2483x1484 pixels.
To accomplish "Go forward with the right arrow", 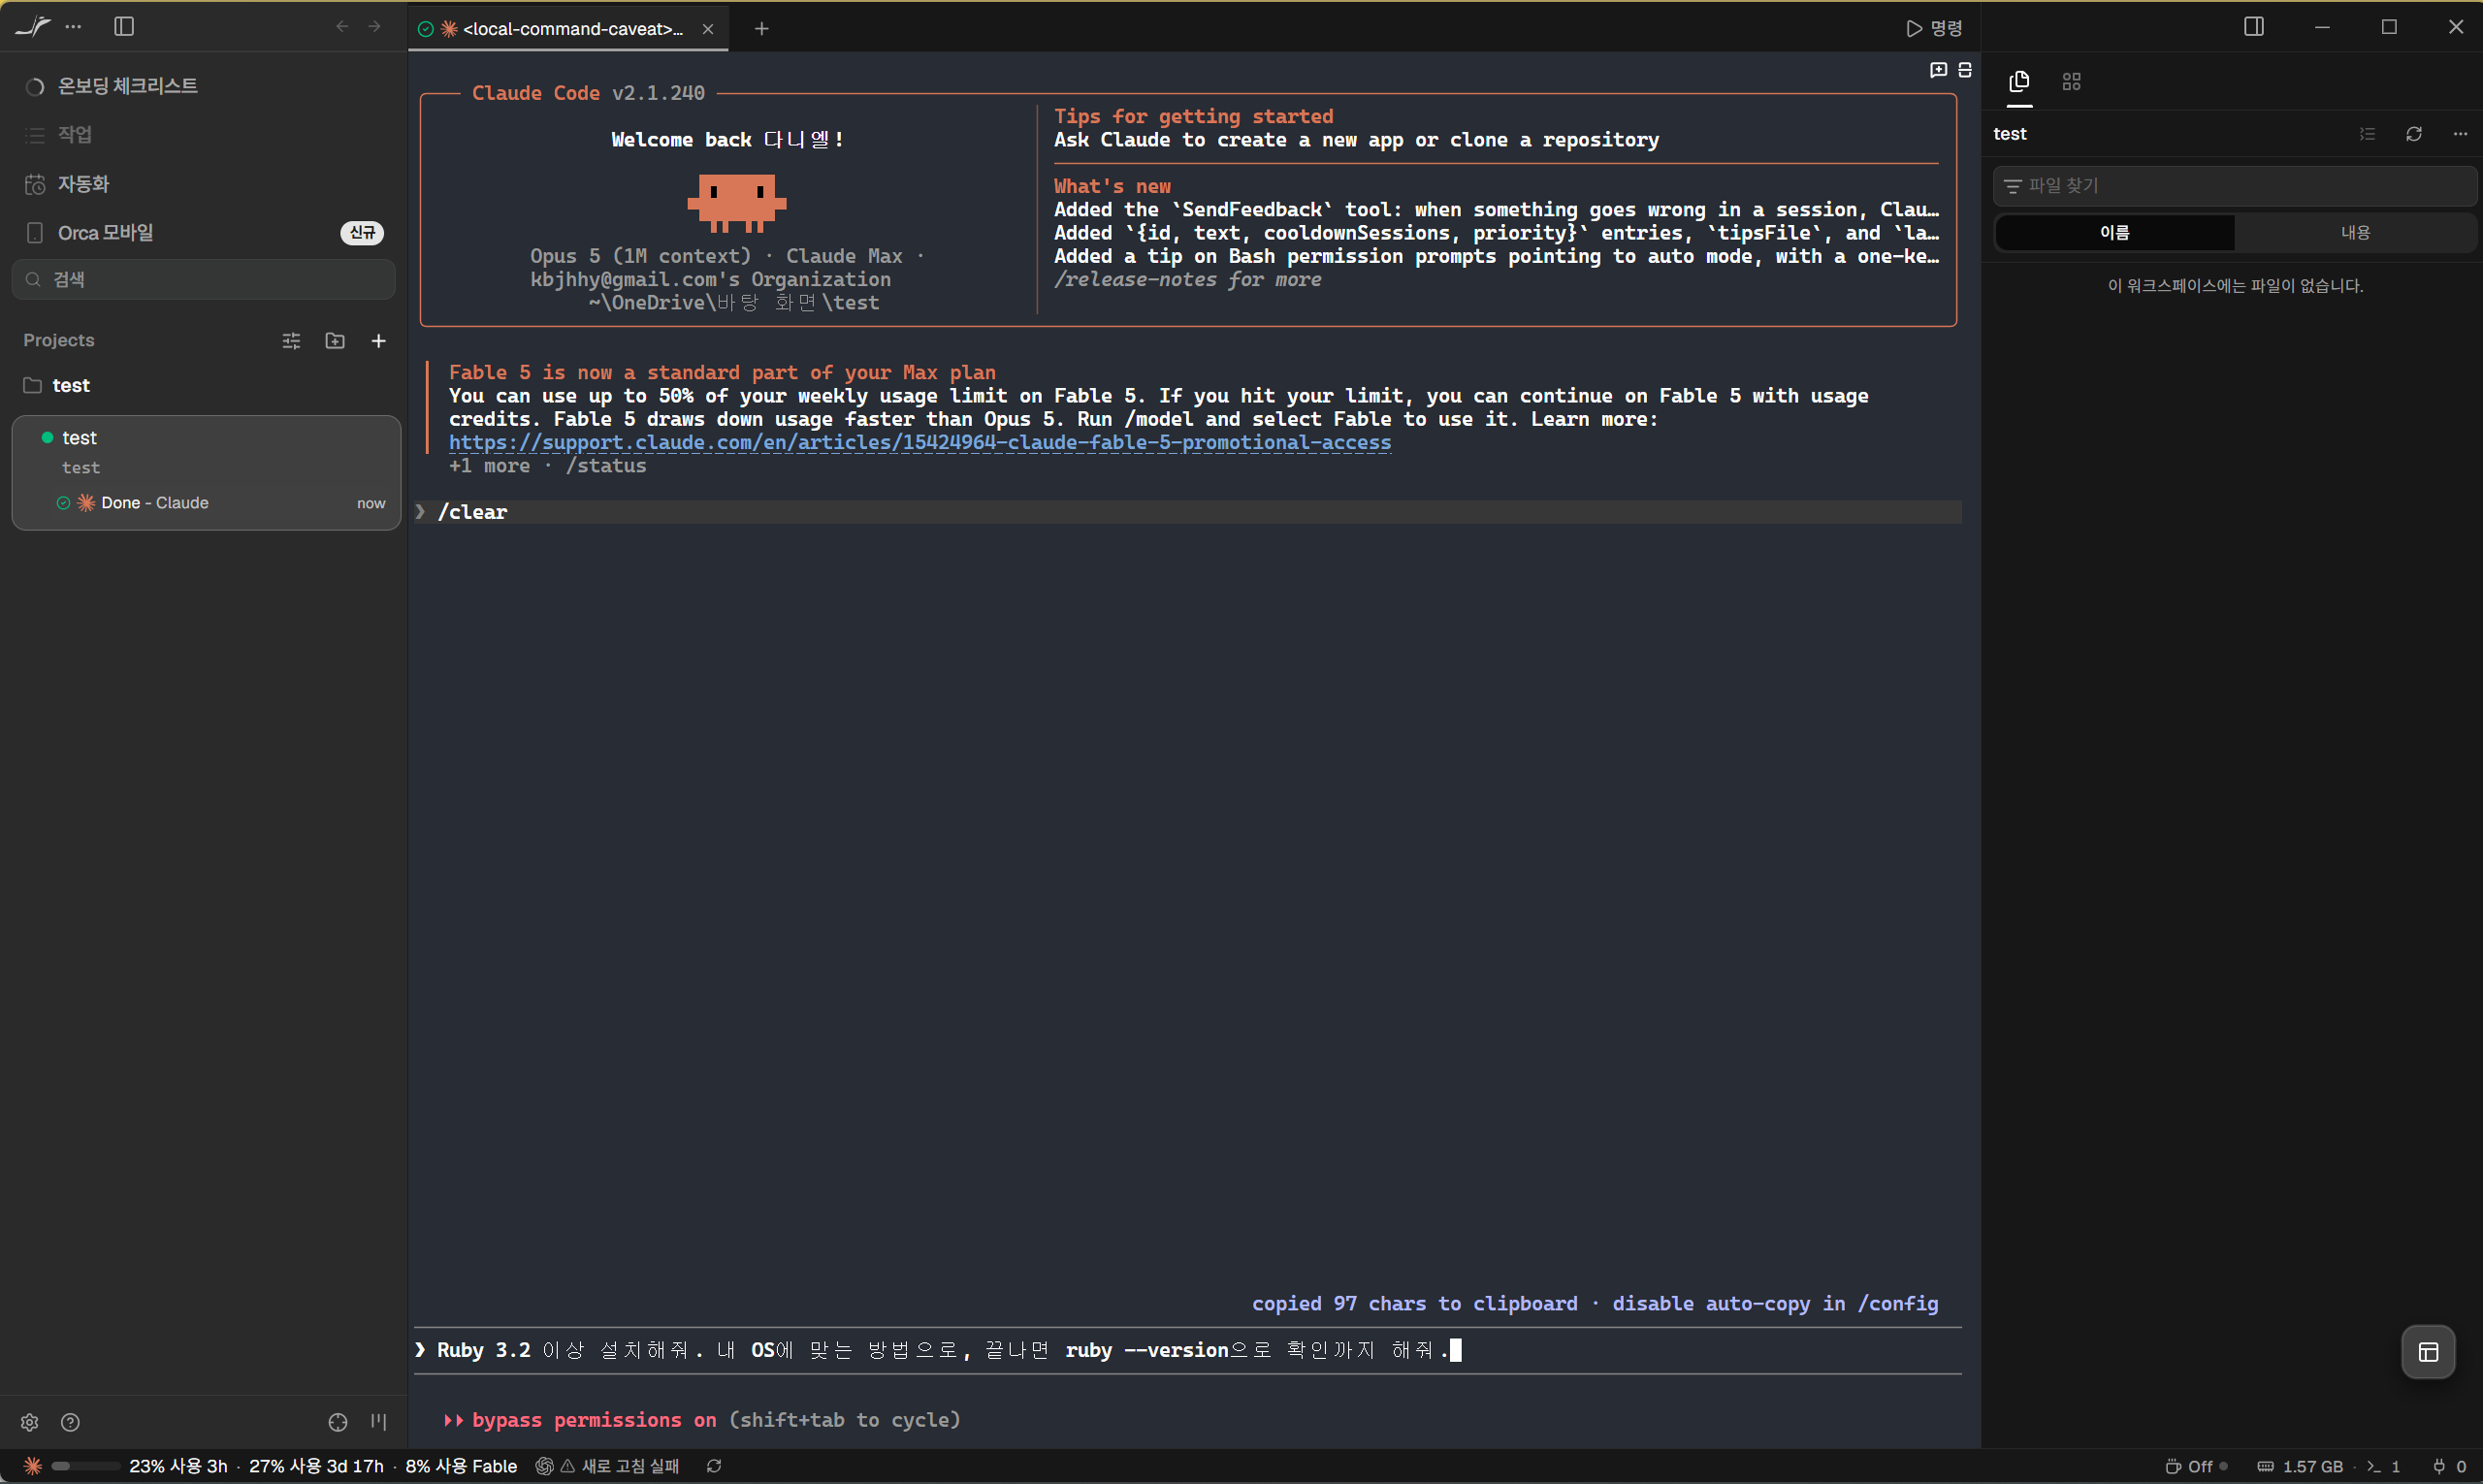I will (375, 27).
